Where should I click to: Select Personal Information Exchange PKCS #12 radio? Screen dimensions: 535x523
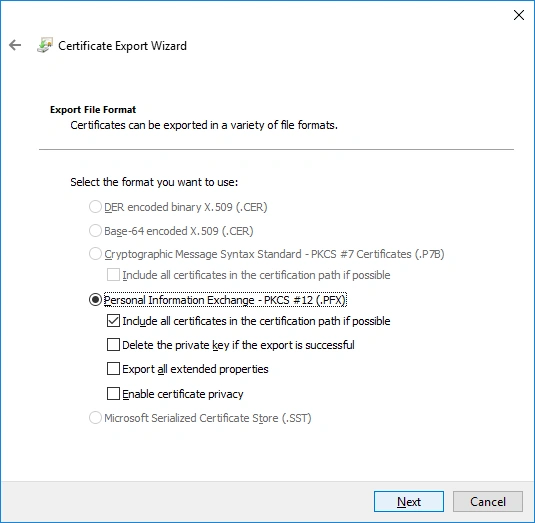[95, 300]
